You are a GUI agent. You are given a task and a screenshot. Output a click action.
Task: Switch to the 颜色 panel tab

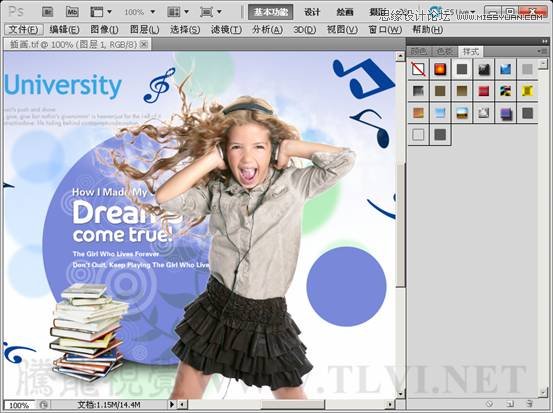(418, 52)
